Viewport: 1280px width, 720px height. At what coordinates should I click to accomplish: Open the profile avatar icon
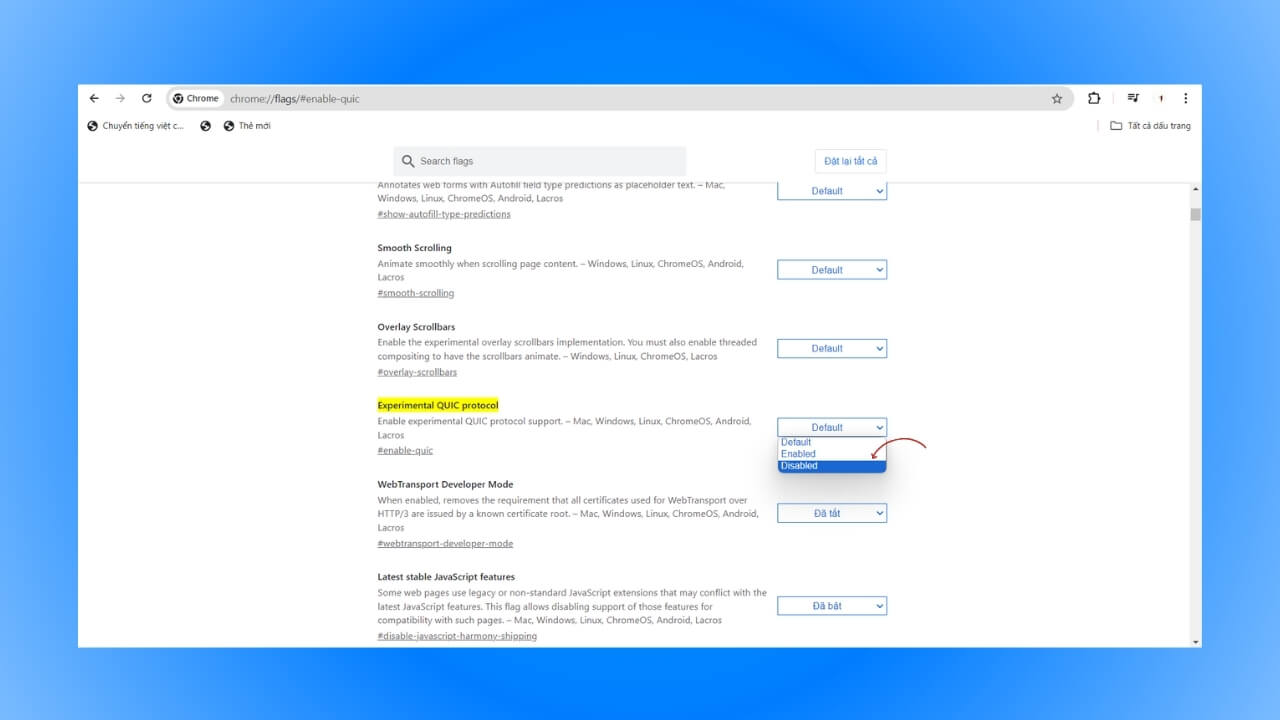click(x=1160, y=98)
